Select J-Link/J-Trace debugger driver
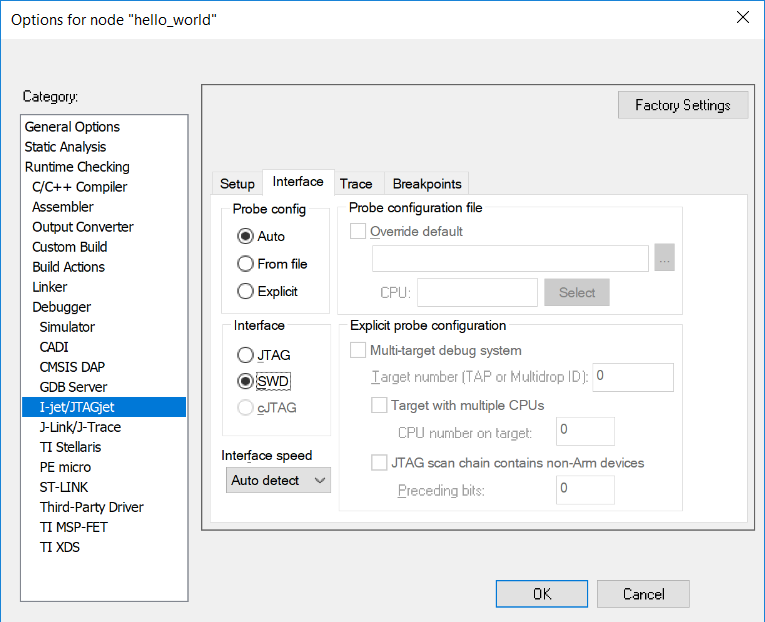The height and width of the screenshot is (622, 765). tap(80, 427)
